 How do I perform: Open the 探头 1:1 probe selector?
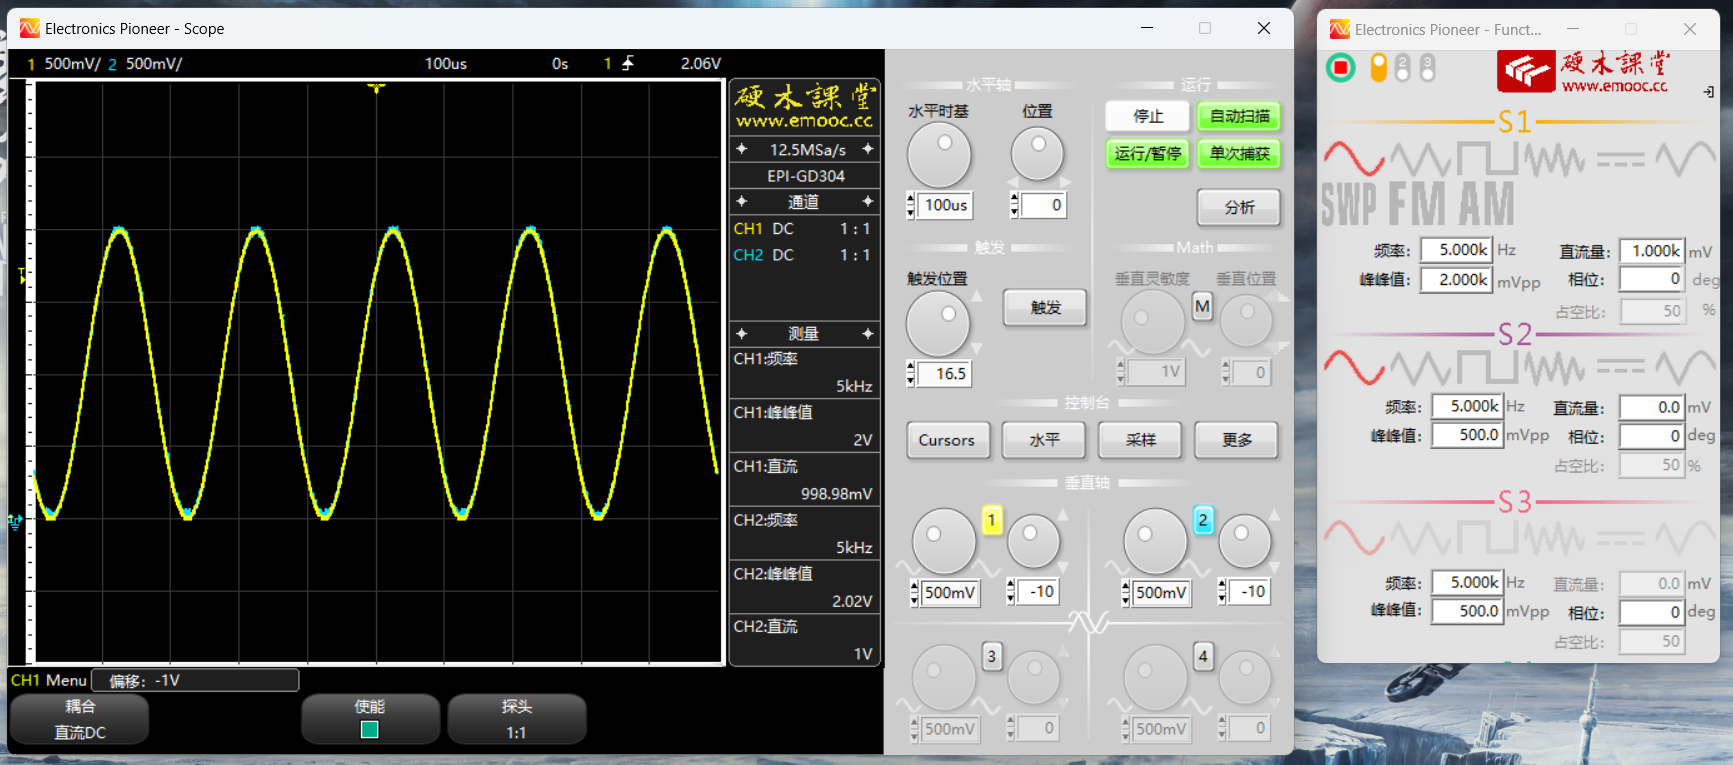click(x=516, y=719)
